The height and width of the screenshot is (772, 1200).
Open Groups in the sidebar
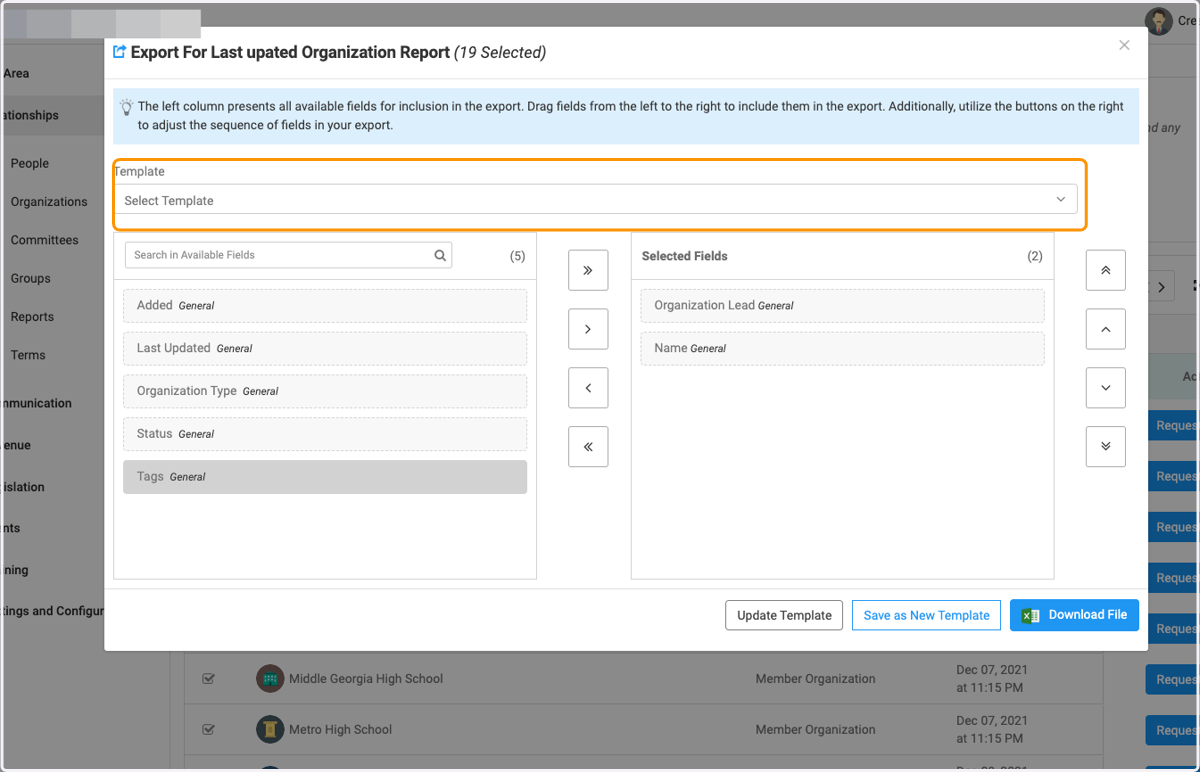30,278
